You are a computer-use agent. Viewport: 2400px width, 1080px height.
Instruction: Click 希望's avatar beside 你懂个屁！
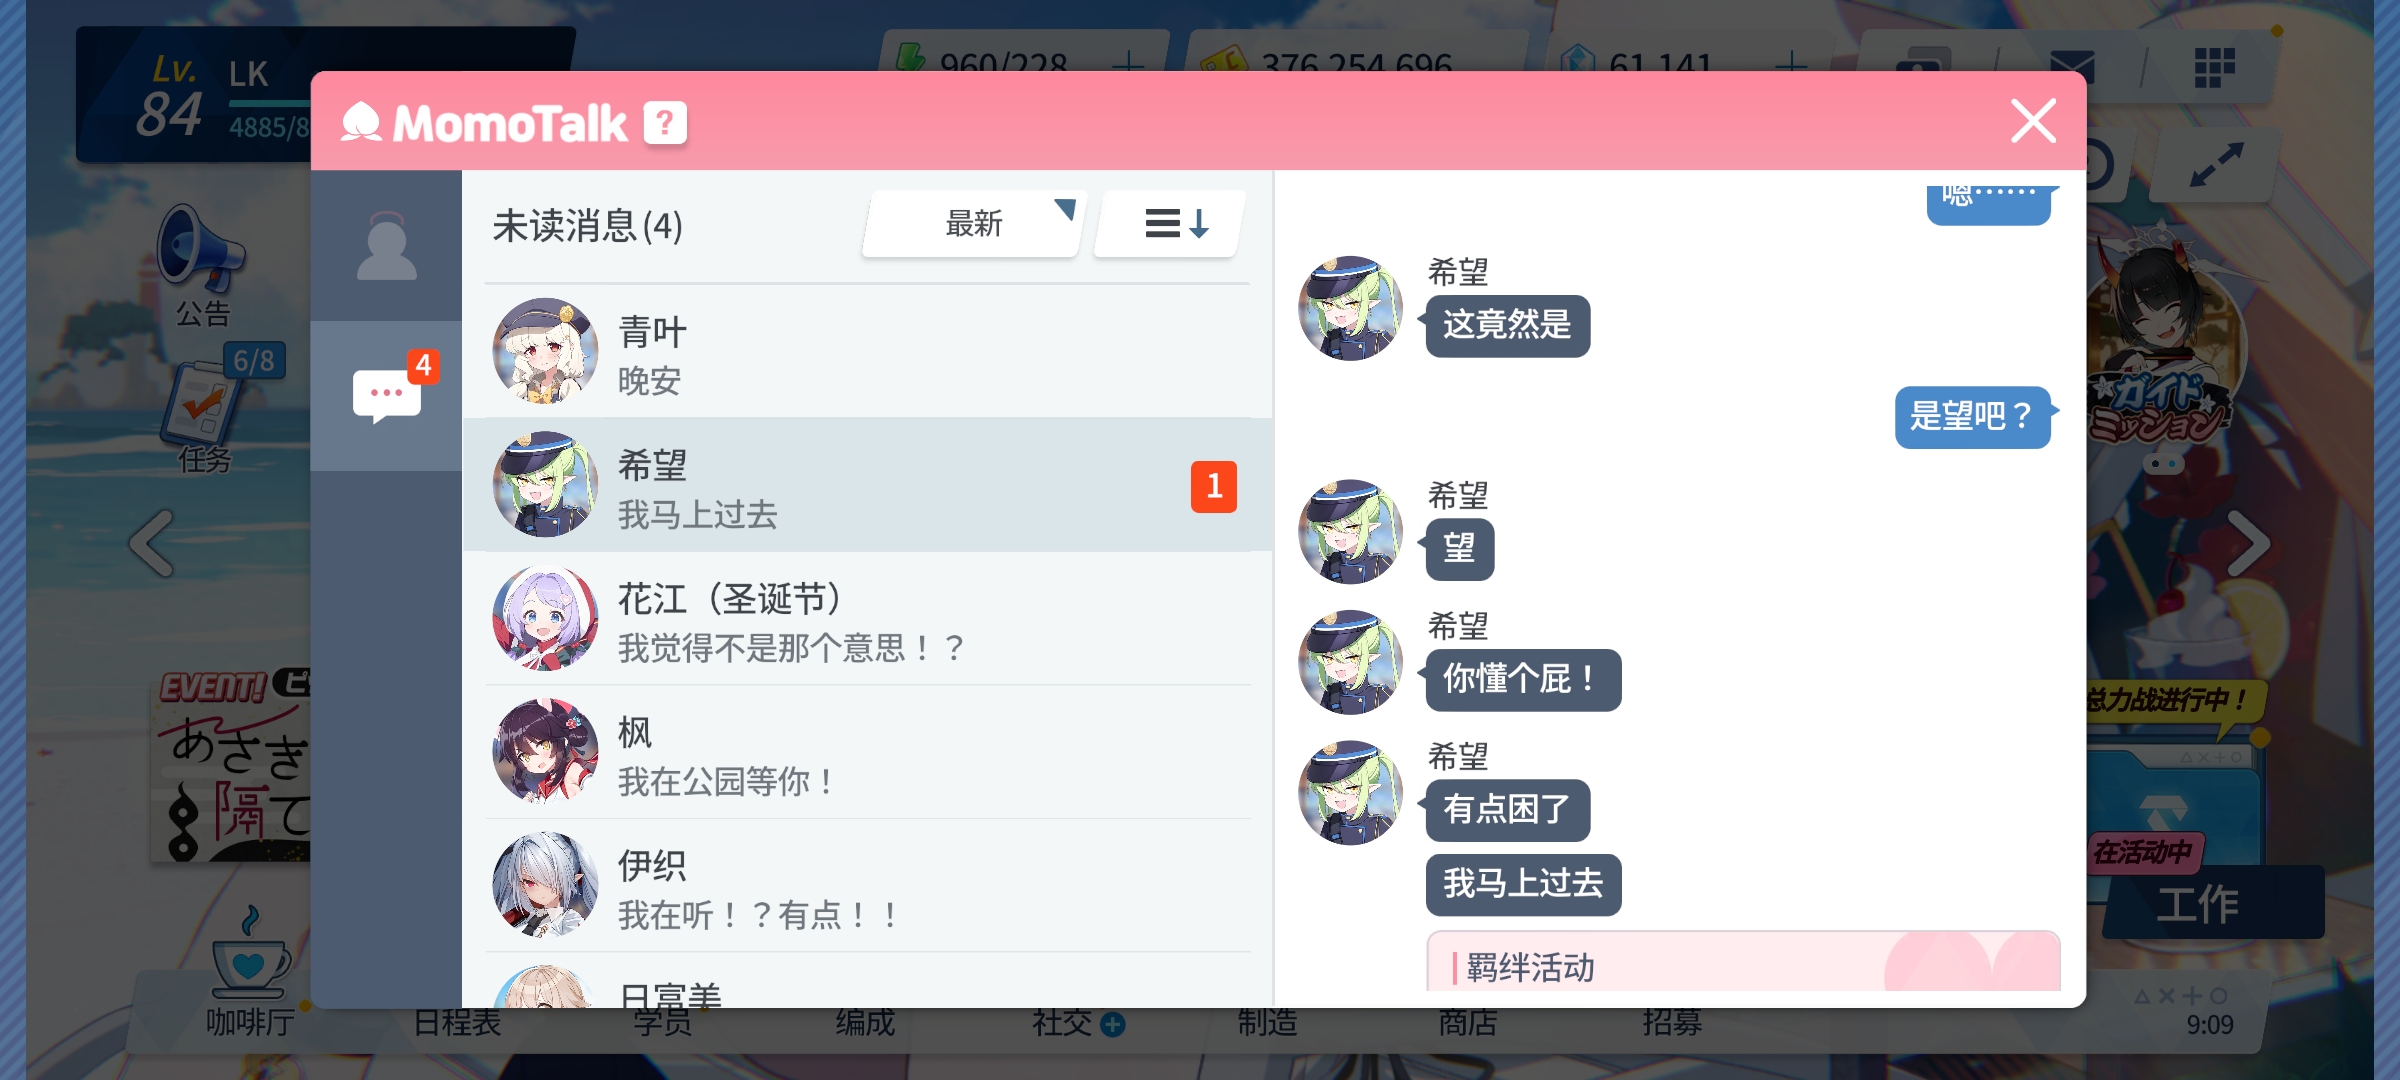[x=1350, y=662]
